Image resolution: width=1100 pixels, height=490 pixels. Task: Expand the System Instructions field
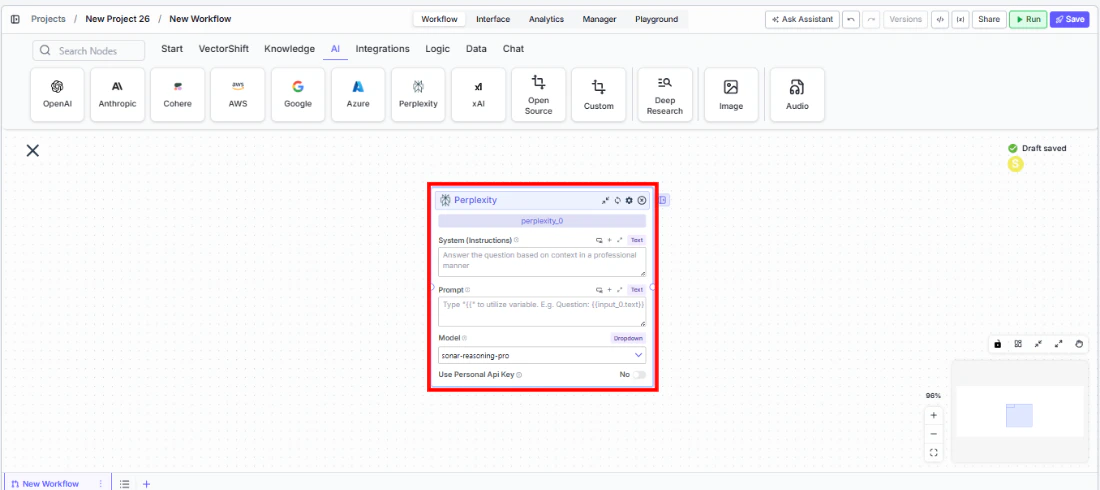click(x=619, y=240)
